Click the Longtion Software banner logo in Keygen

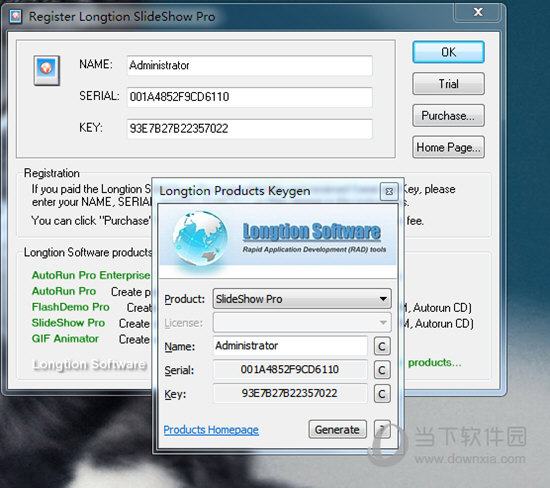[311, 232]
